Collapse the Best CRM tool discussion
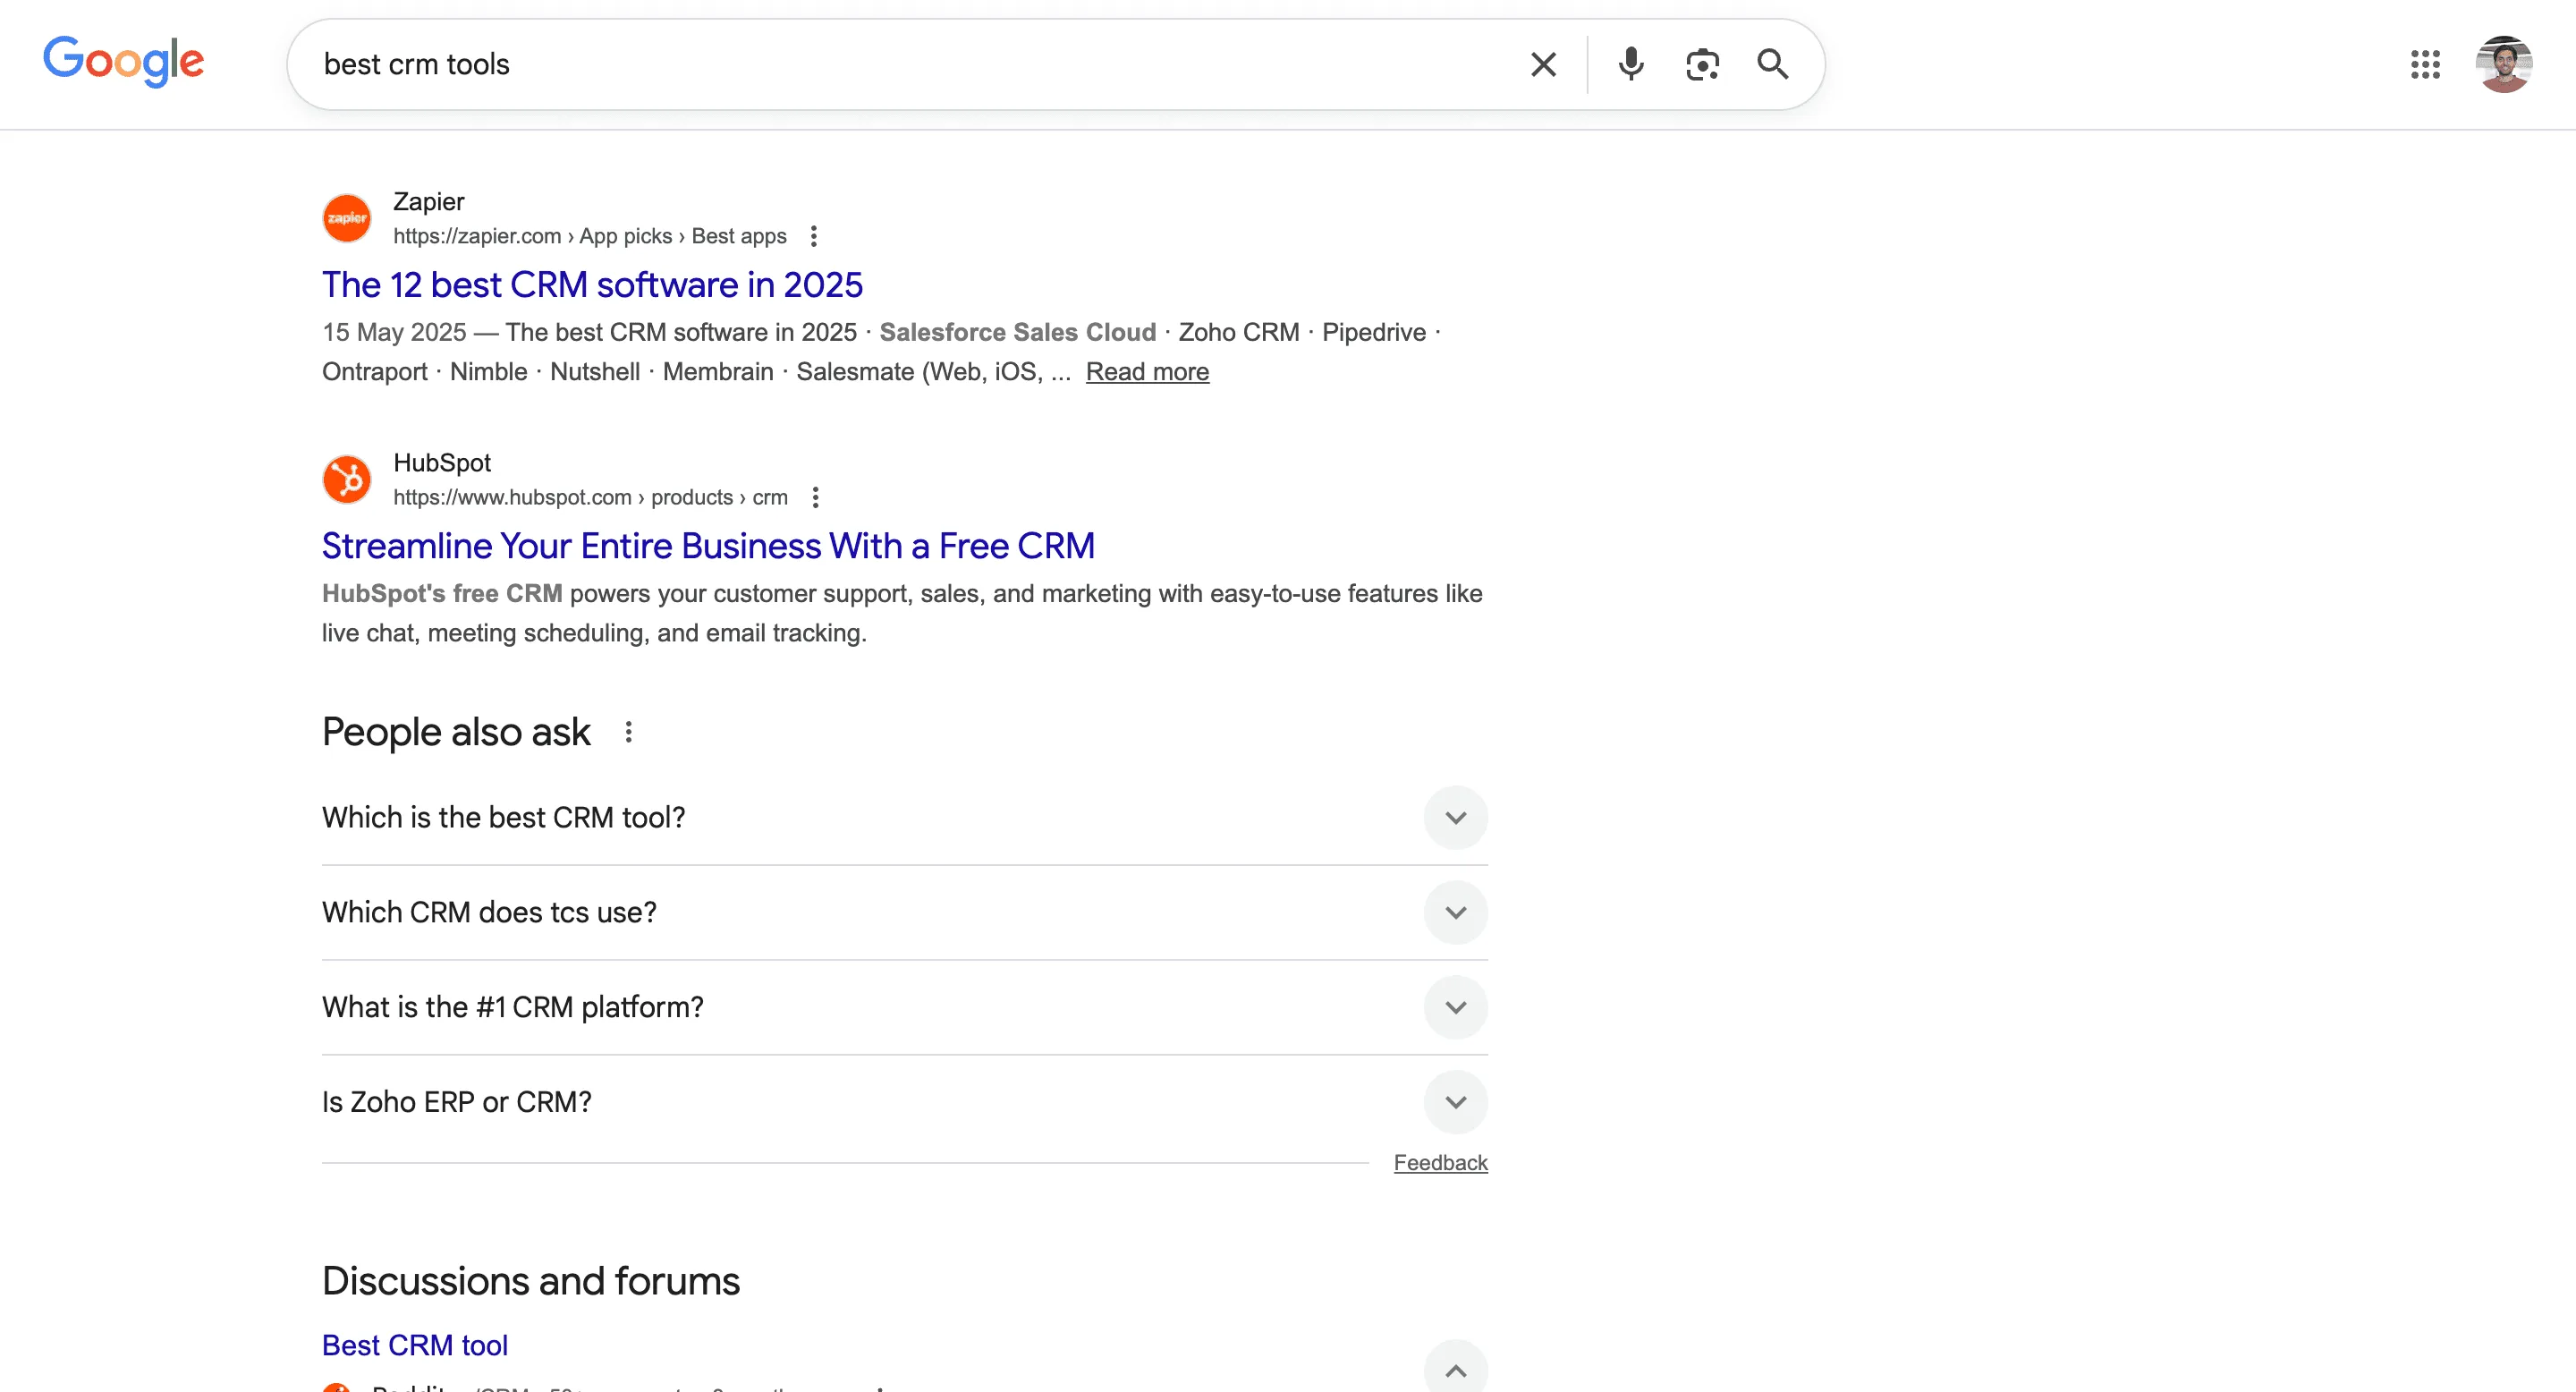 pos(1456,1367)
